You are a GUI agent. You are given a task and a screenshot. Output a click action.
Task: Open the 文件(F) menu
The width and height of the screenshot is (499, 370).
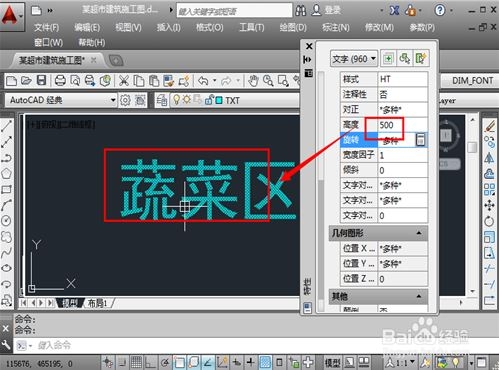(47, 27)
